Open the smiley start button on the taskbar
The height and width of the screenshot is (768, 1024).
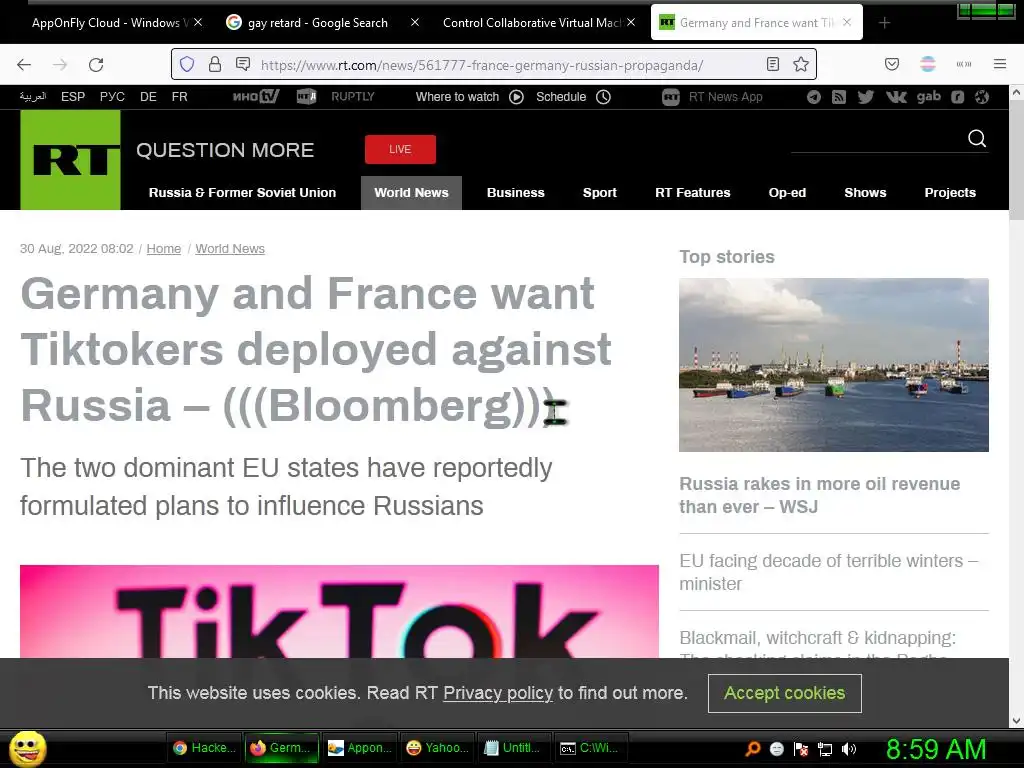28,748
